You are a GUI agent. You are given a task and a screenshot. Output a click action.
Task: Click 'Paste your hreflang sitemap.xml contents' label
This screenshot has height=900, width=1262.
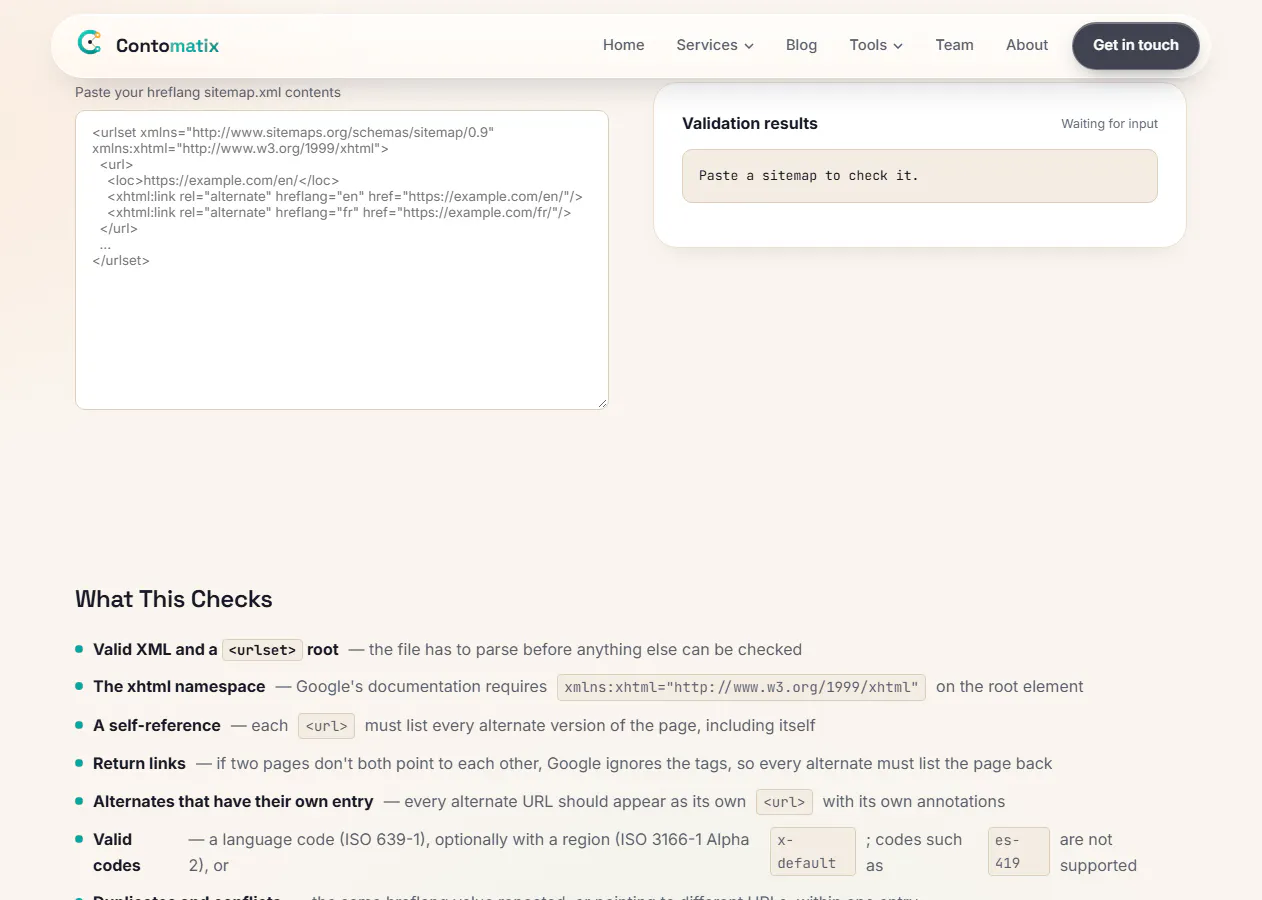click(208, 92)
